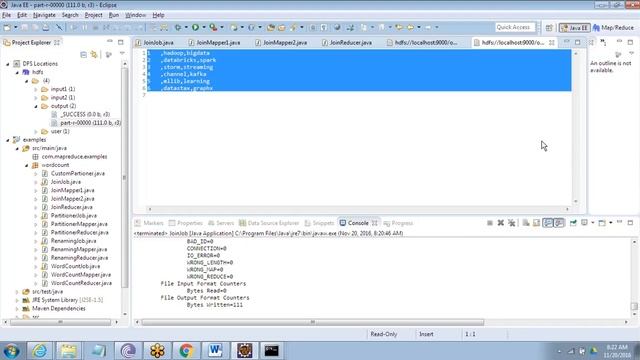
Task: Open the Markers view tab
Action: tap(149, 223)
